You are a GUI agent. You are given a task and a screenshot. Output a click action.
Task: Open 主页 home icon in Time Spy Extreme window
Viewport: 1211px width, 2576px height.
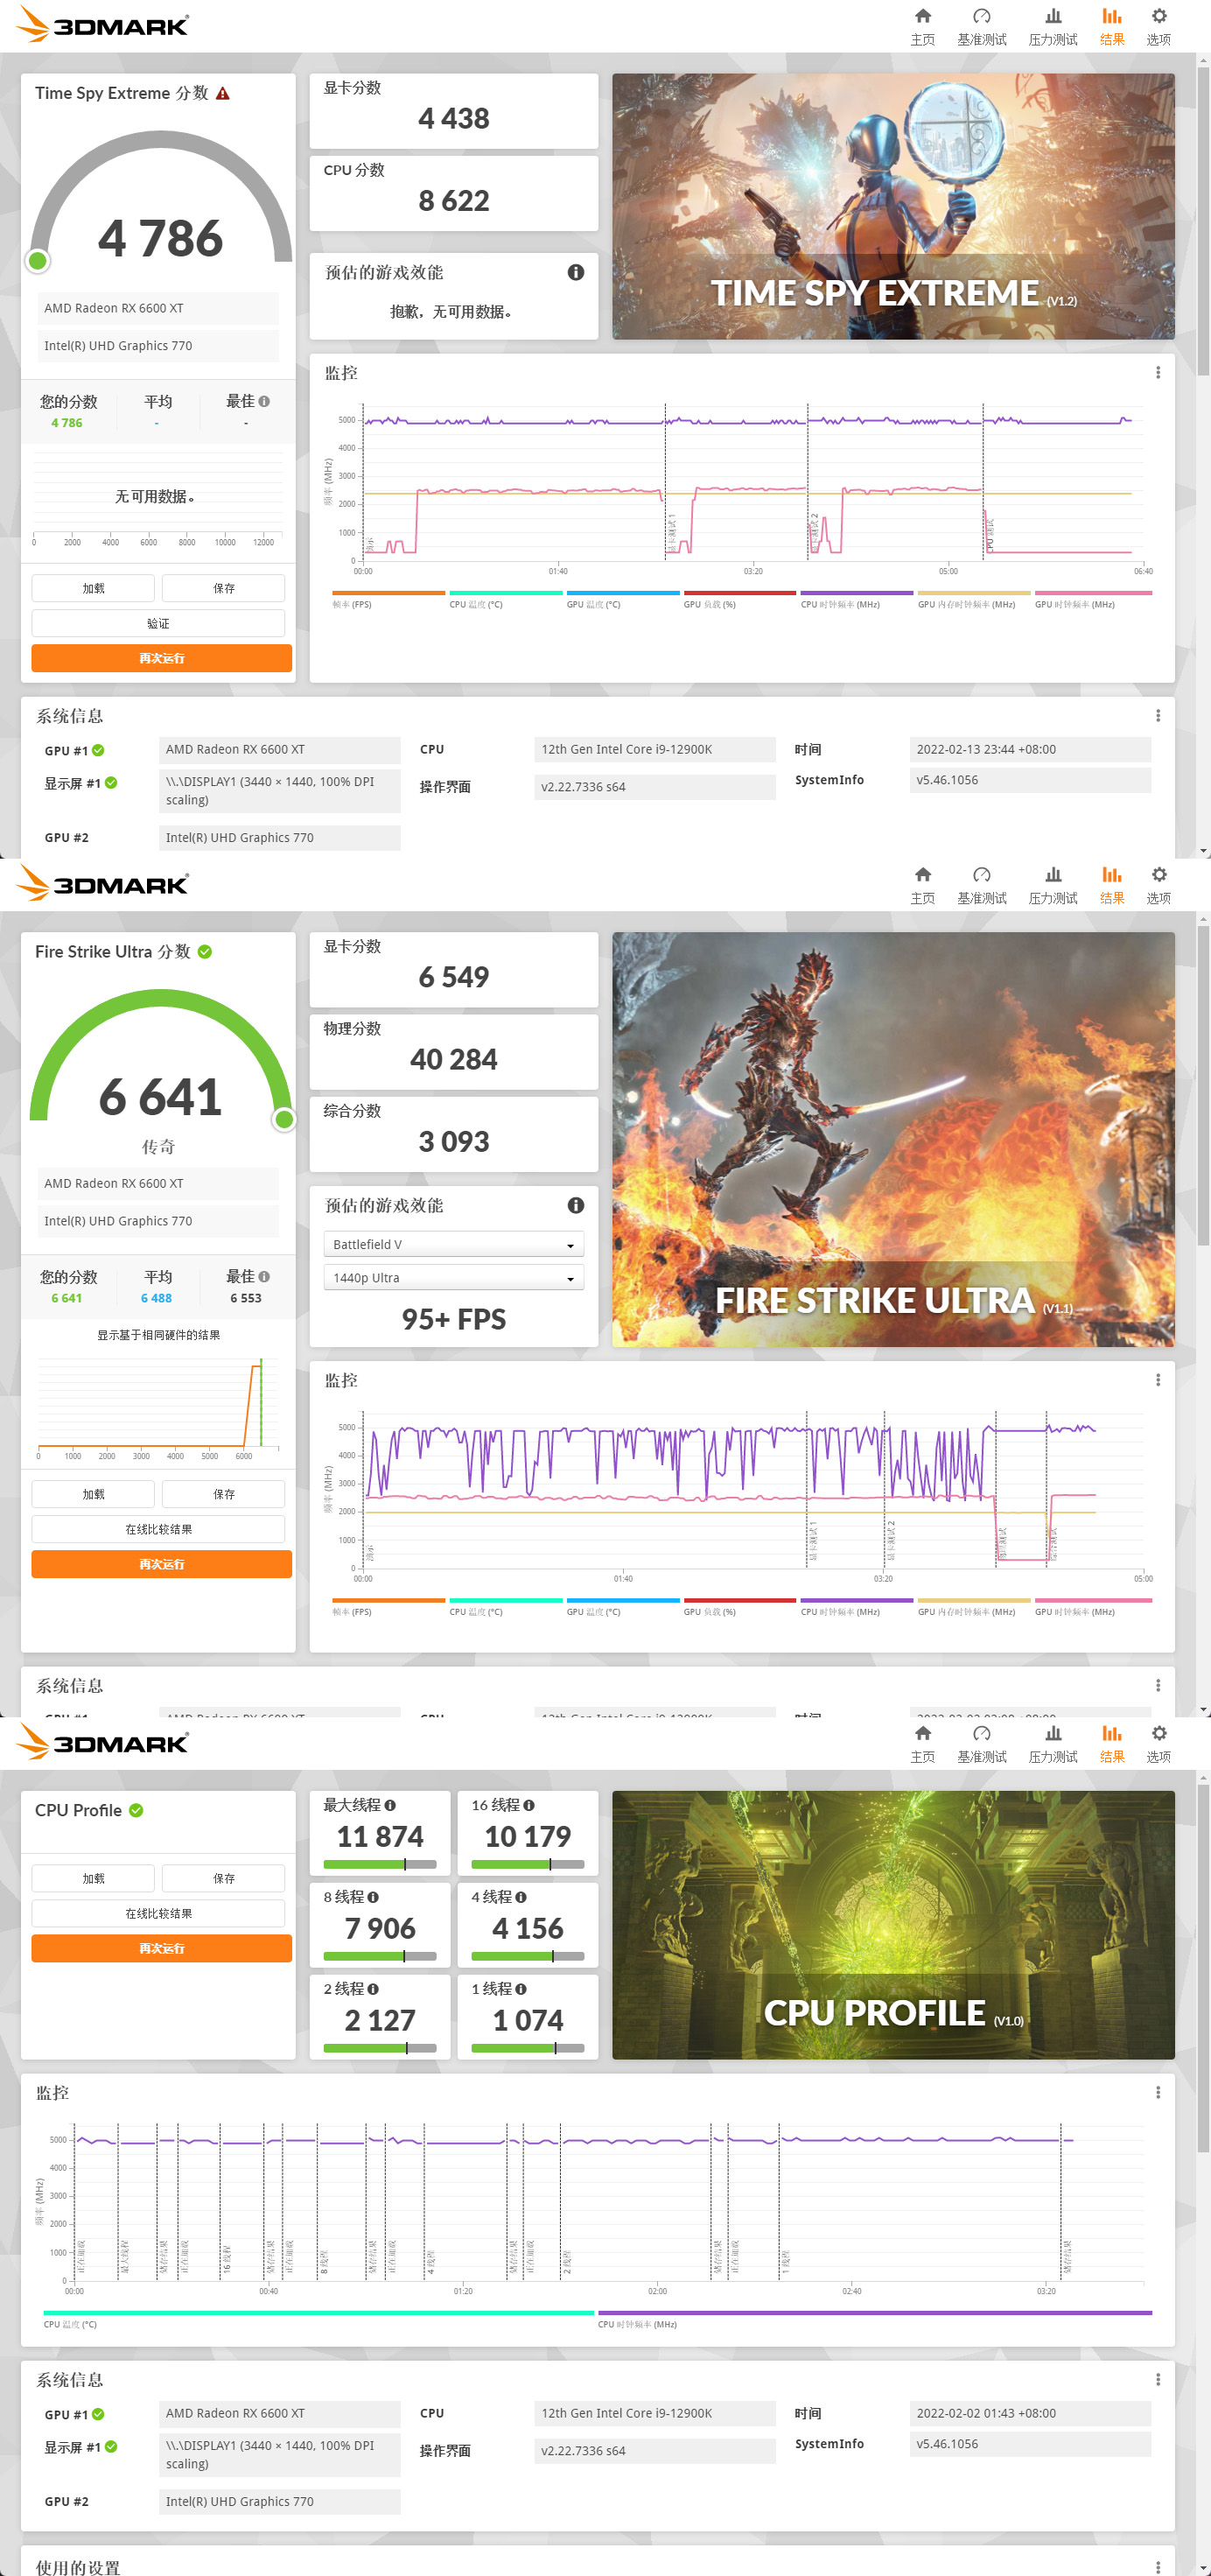point(922,16)
